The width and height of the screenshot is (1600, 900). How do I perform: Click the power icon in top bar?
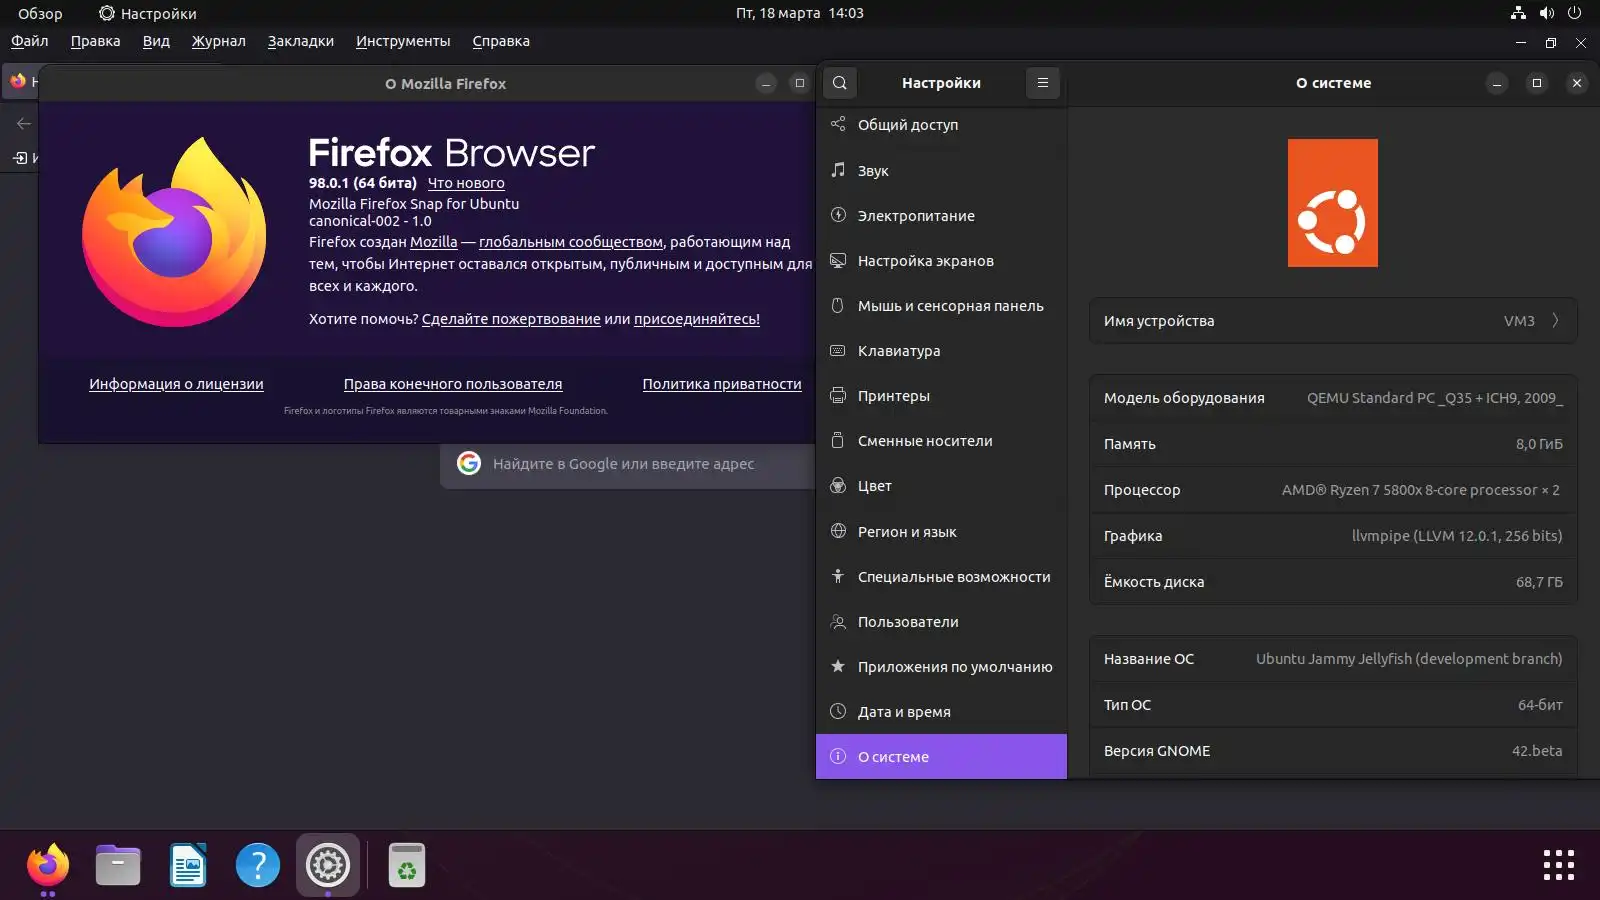pos(1574,13)
